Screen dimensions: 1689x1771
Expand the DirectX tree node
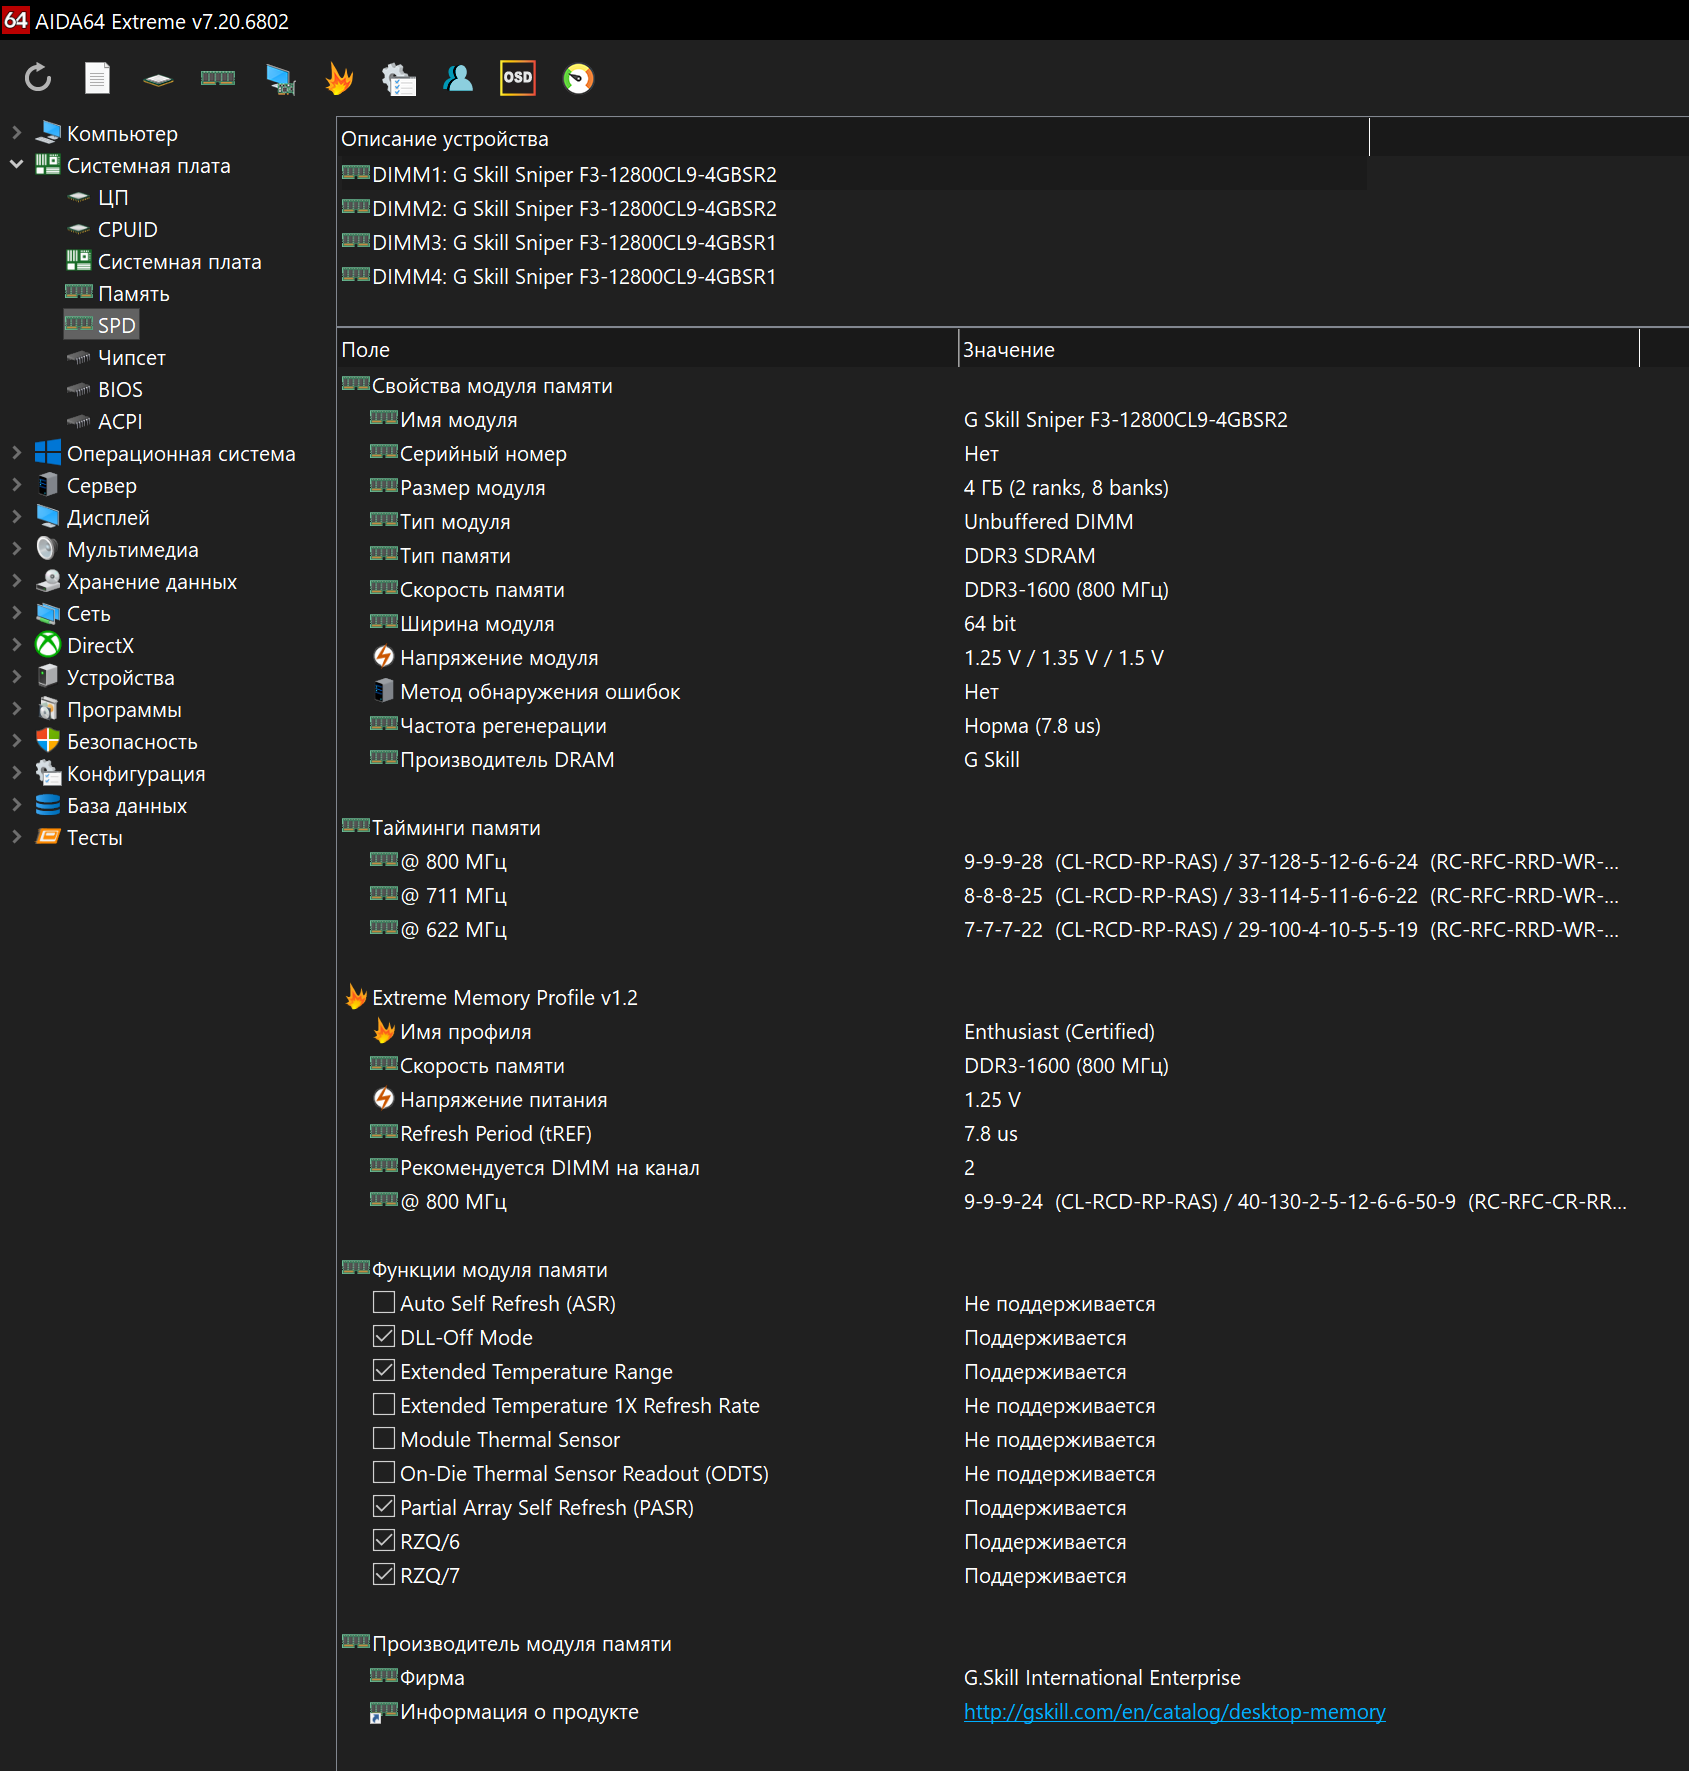(x=16, y=645)
